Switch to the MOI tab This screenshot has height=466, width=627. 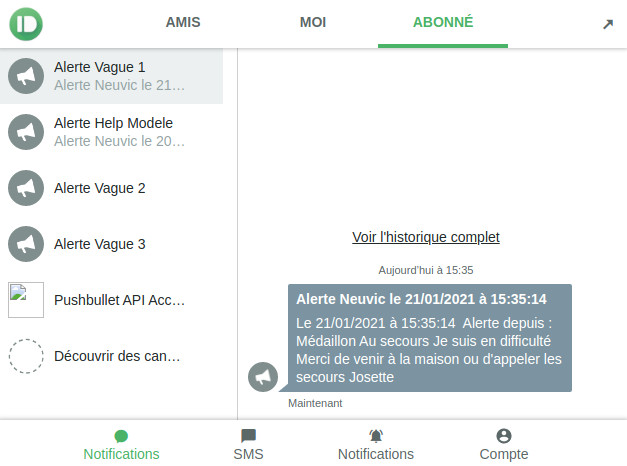(x=313, y=22)
